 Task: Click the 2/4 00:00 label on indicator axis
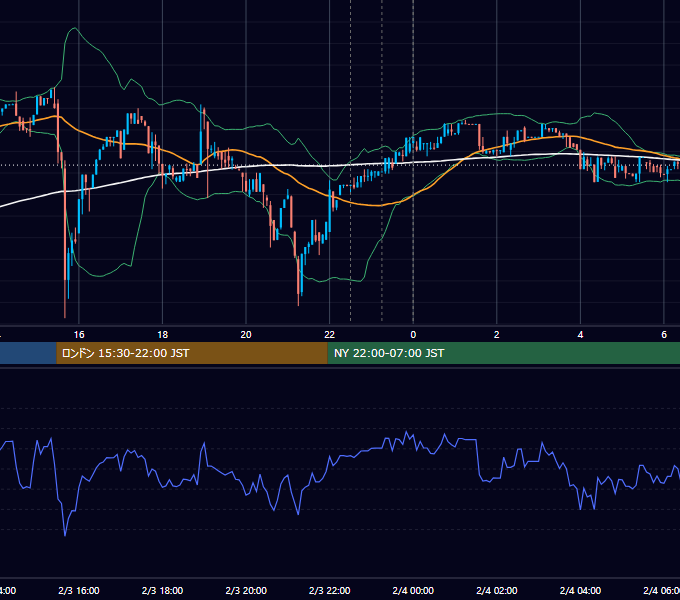pos(413,590)
